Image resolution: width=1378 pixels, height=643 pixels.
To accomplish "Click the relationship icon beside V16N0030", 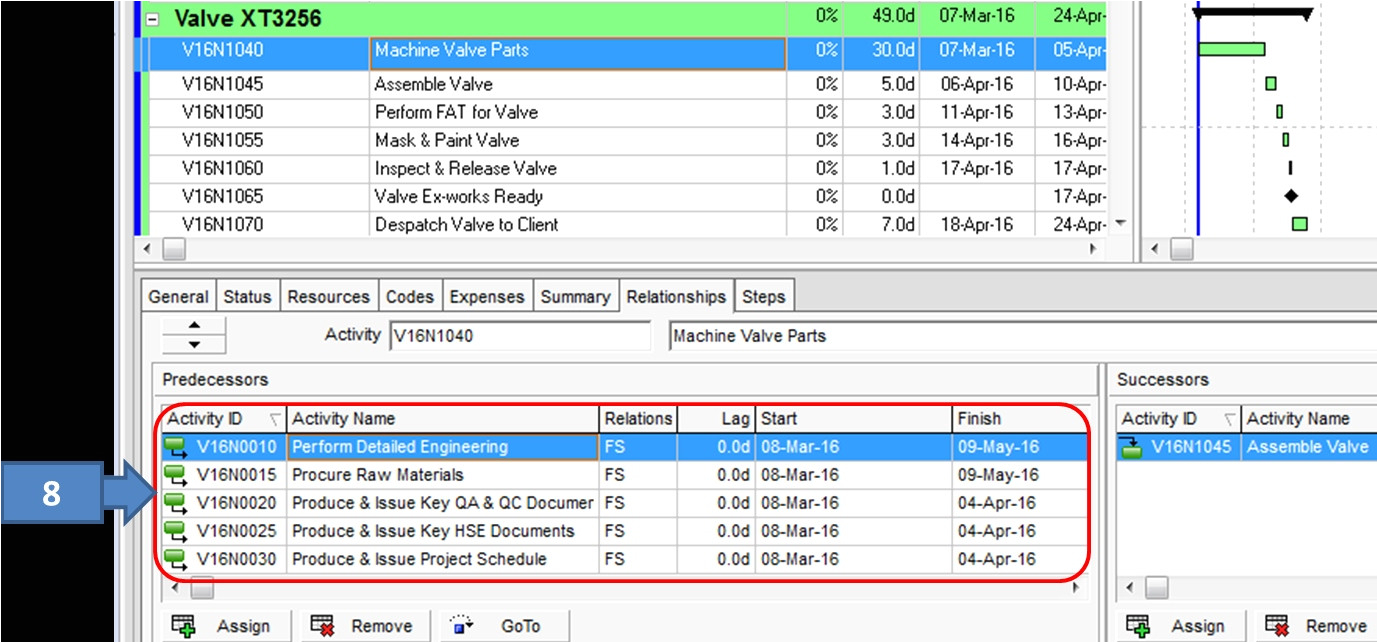I will [x=176, y=559].
